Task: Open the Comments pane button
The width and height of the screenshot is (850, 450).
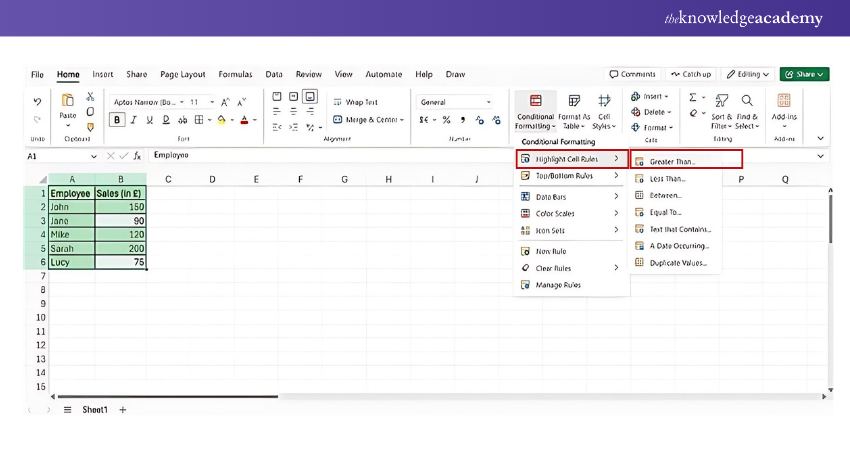Action: point(633,74)
